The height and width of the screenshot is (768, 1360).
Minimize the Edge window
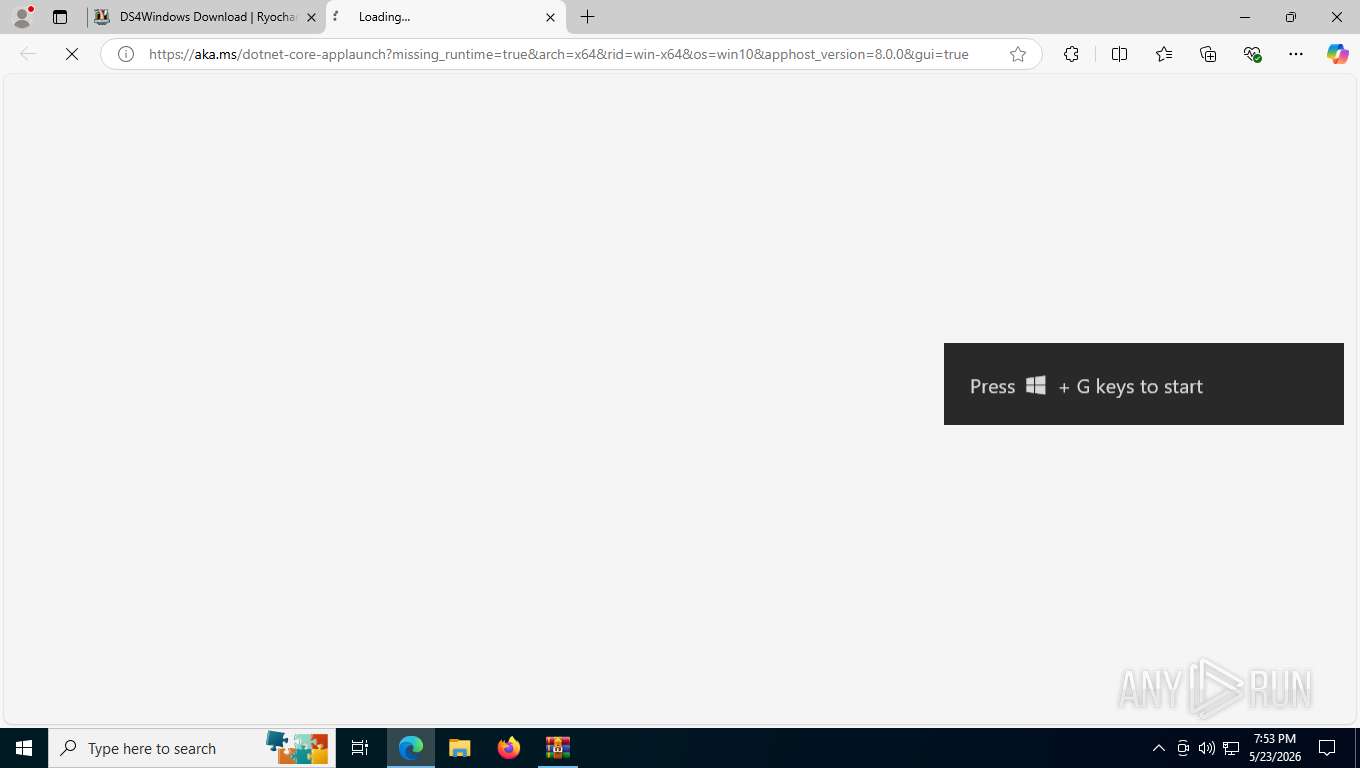point(1245,17)
